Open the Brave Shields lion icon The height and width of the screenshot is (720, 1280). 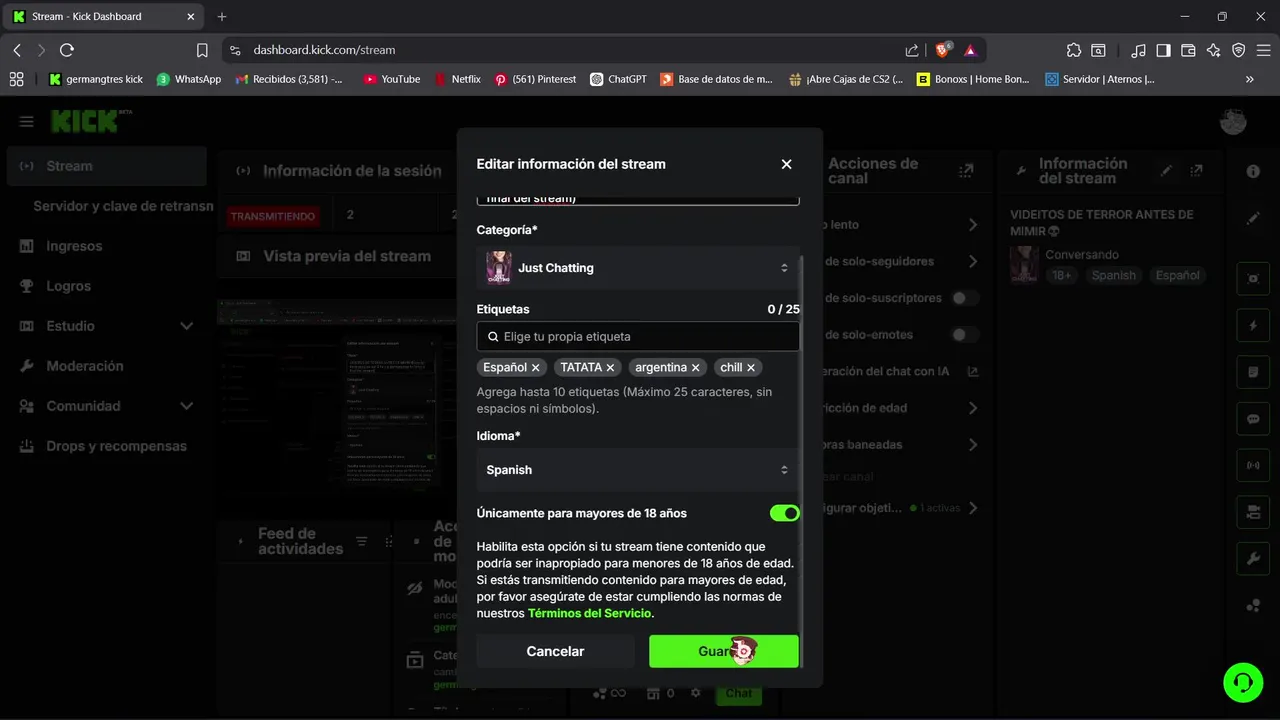pyautogui.click(x=943, y=50)
